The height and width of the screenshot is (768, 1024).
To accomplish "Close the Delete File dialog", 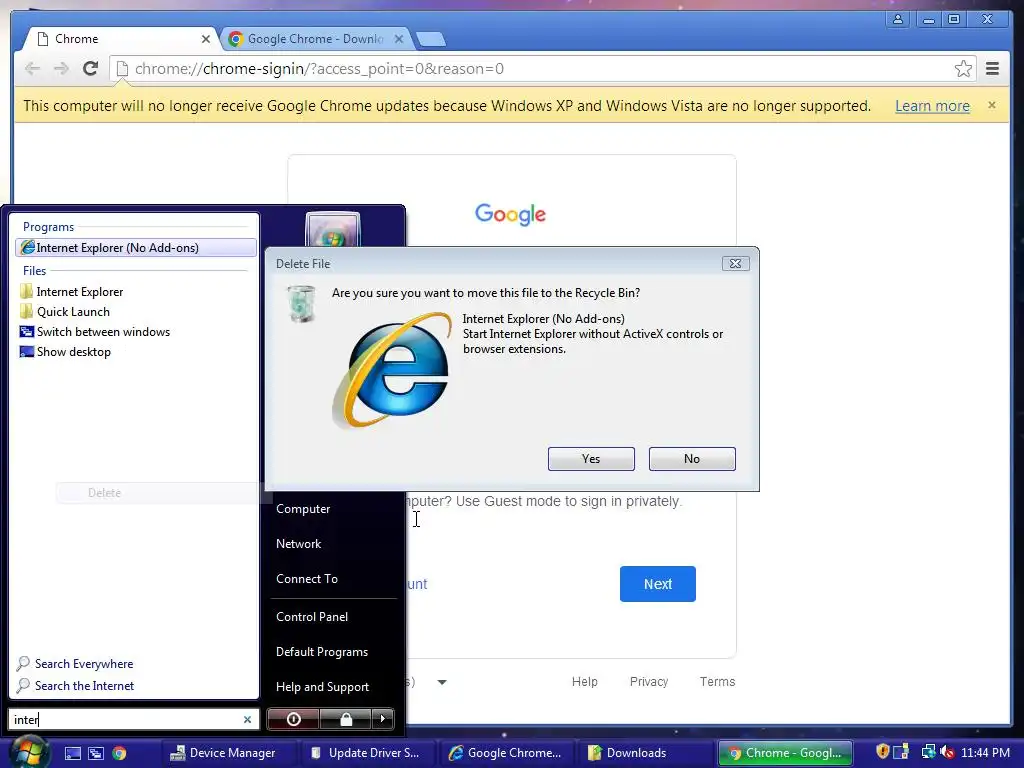I will click(735, 263).
